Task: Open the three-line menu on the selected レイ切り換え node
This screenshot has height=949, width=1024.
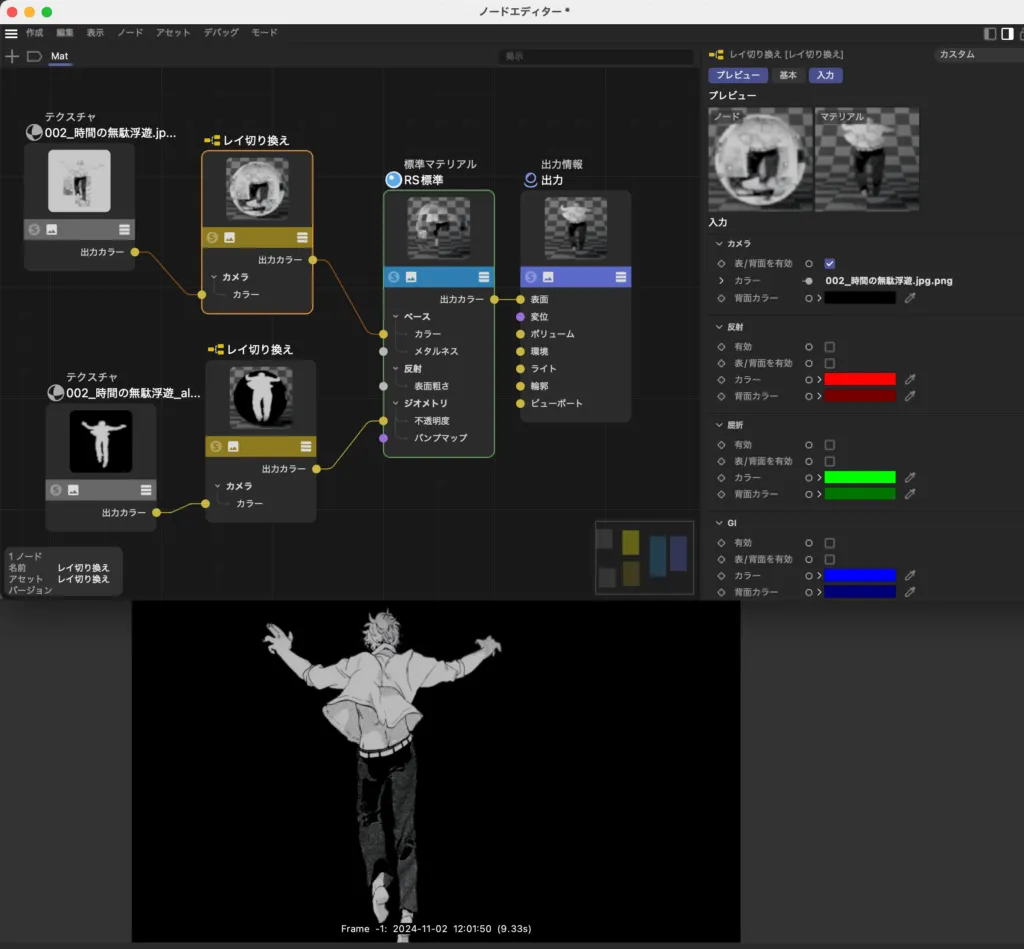Action: coord(302,237)
